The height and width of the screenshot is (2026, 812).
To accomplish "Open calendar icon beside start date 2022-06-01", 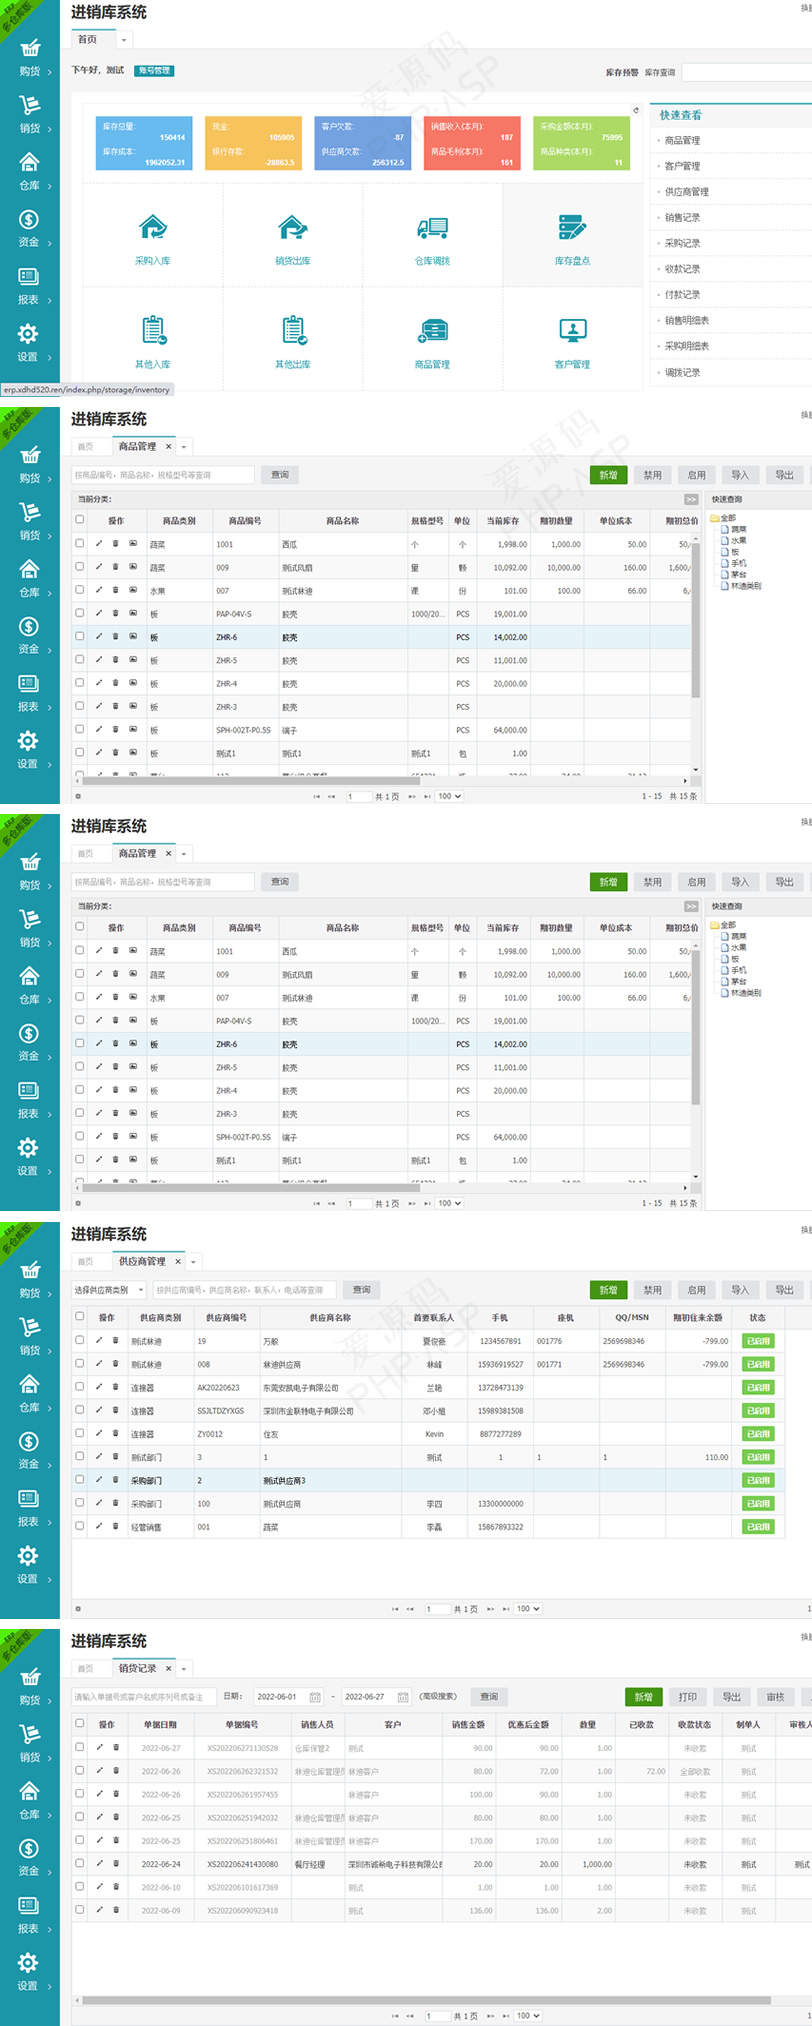I will click(x=315, y=1697).
